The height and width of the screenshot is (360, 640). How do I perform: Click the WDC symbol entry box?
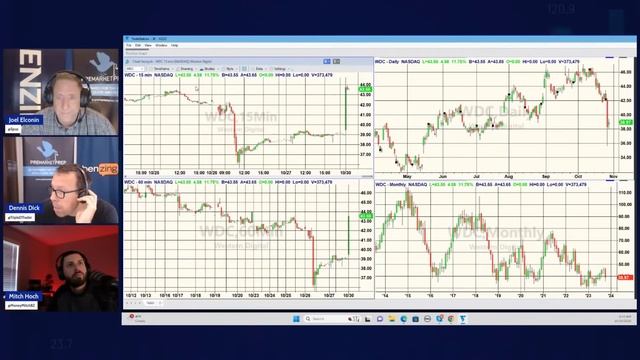(135, 69)
